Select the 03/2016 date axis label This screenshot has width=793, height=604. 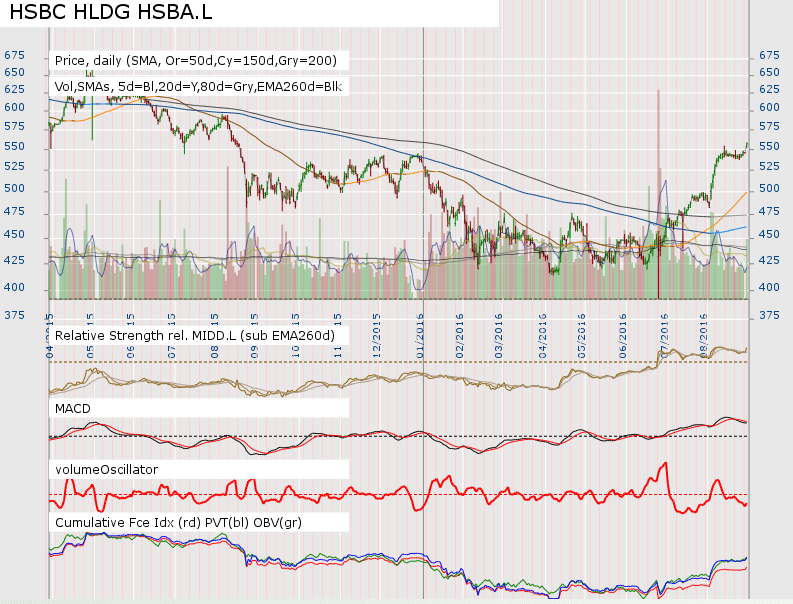(499, 336)
